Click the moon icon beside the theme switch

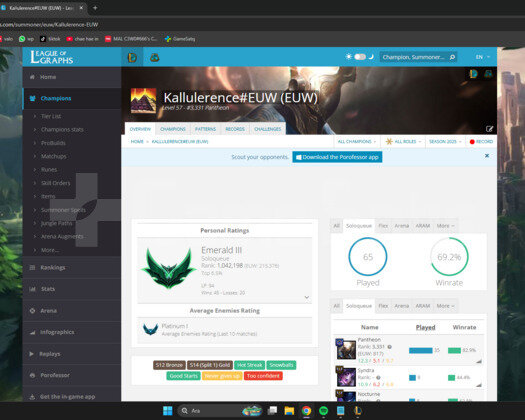tap(371, 57)
